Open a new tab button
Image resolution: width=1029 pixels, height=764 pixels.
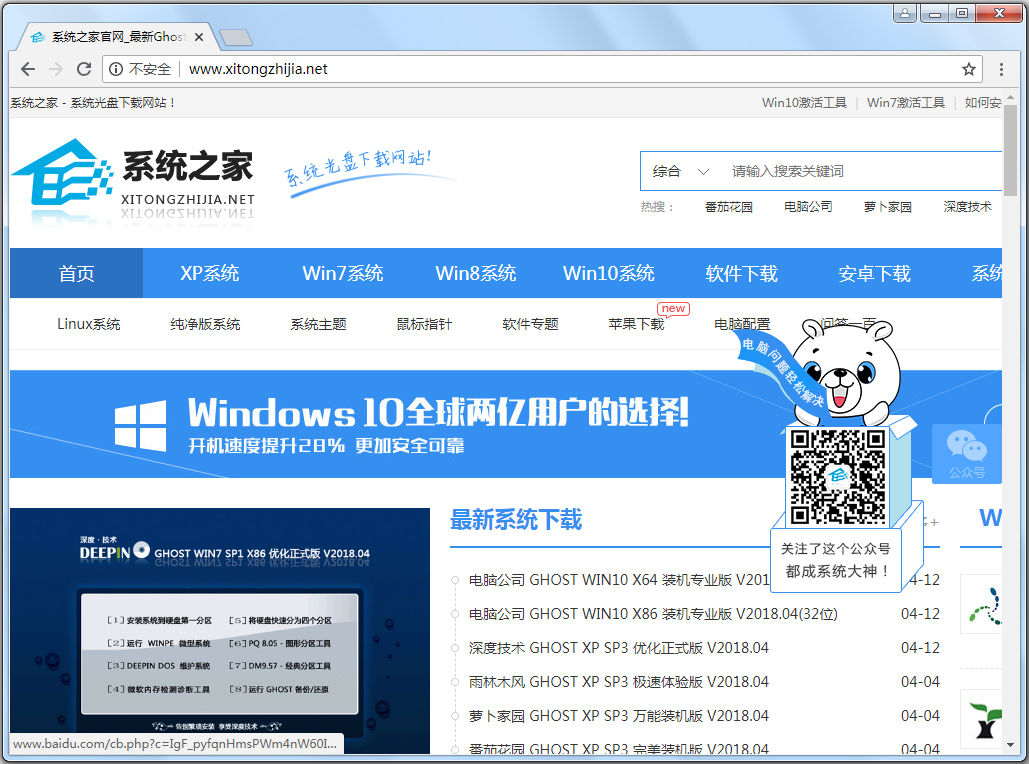tap(236, 38)
